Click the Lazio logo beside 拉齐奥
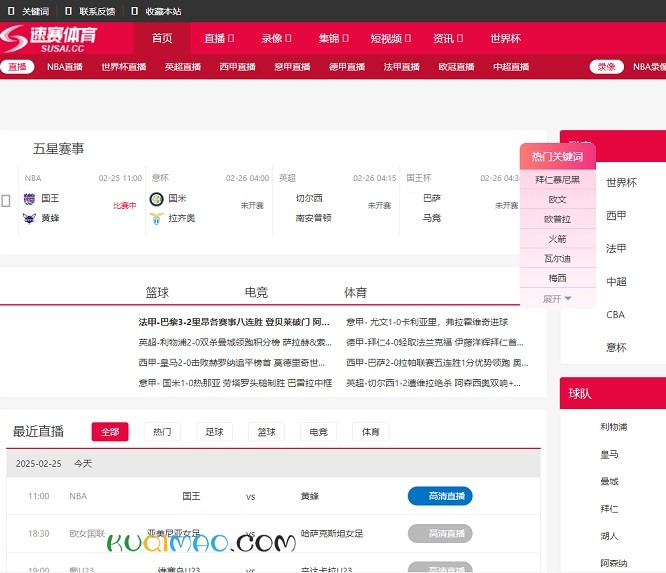The height and width of the screenshot is (573, 666). [156, 218]
